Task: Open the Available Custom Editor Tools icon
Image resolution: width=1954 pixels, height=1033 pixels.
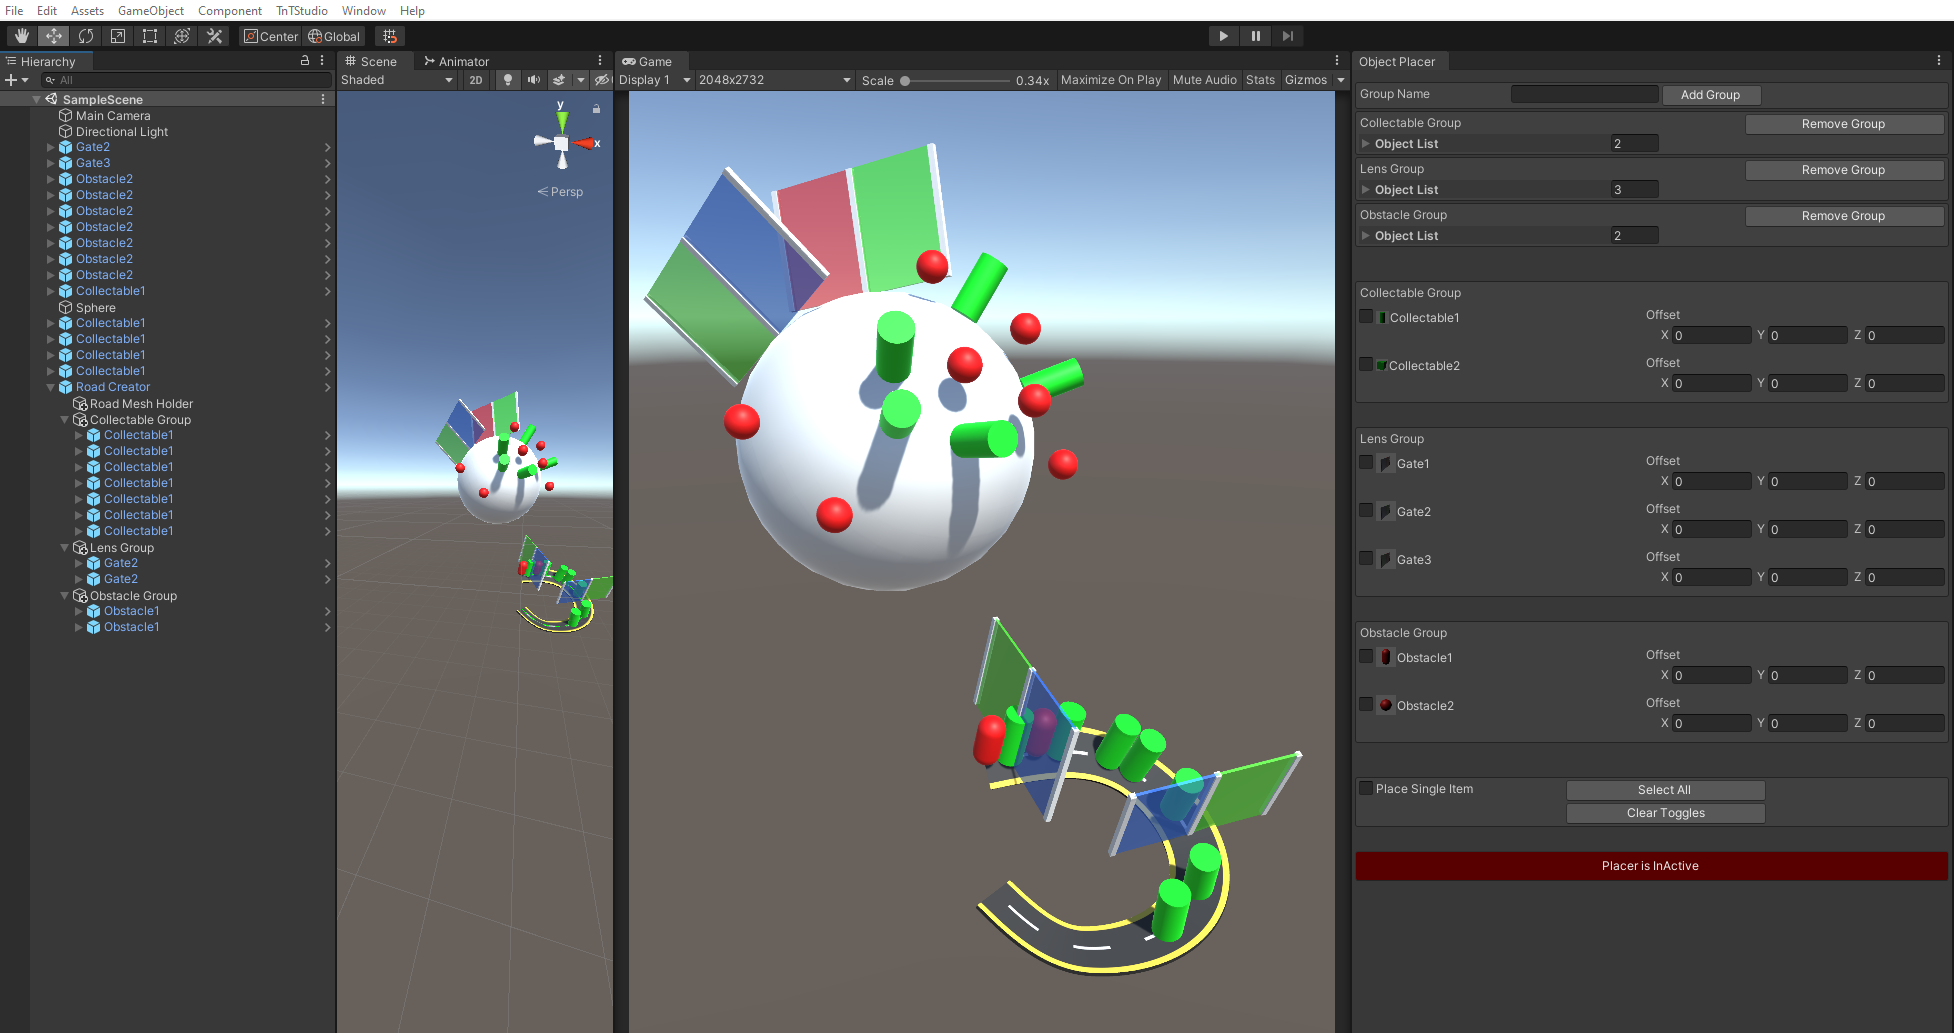Action: point(214,36)
